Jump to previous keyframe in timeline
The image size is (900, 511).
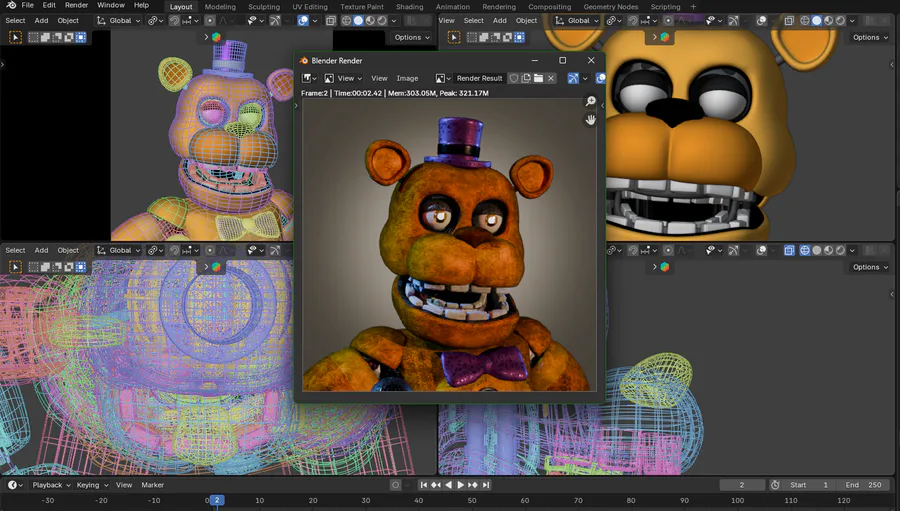tap(436, 485)
